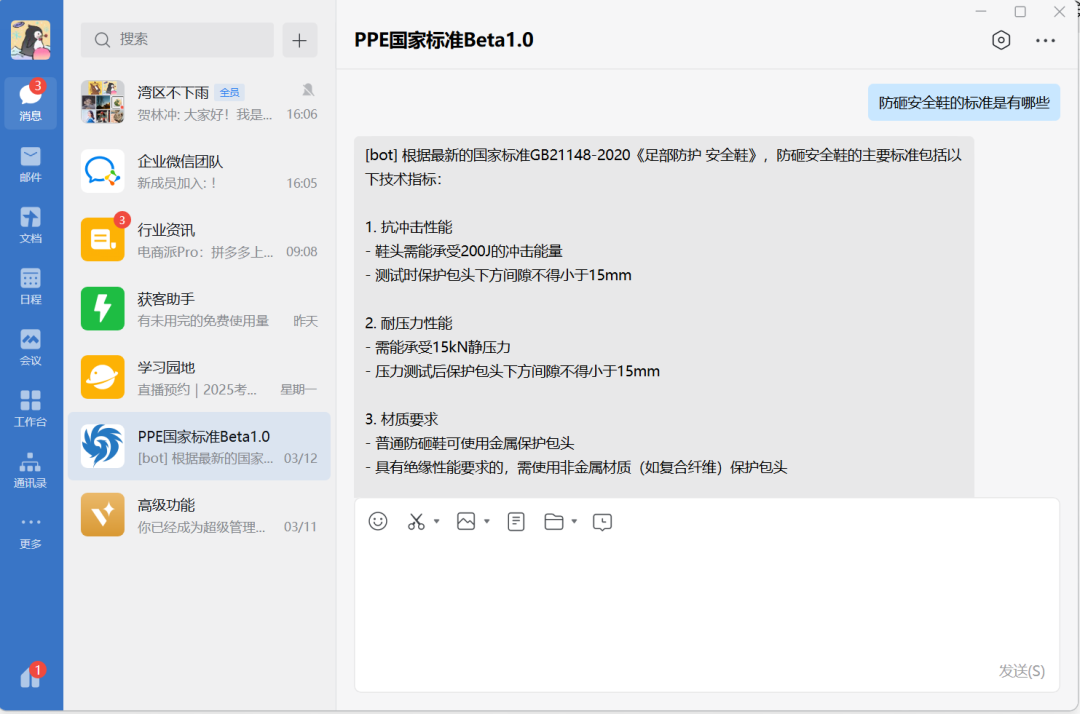1080x714 pixels.
Task: Open the 企业微信团队 conversation
Action: [x=199, y=171]
